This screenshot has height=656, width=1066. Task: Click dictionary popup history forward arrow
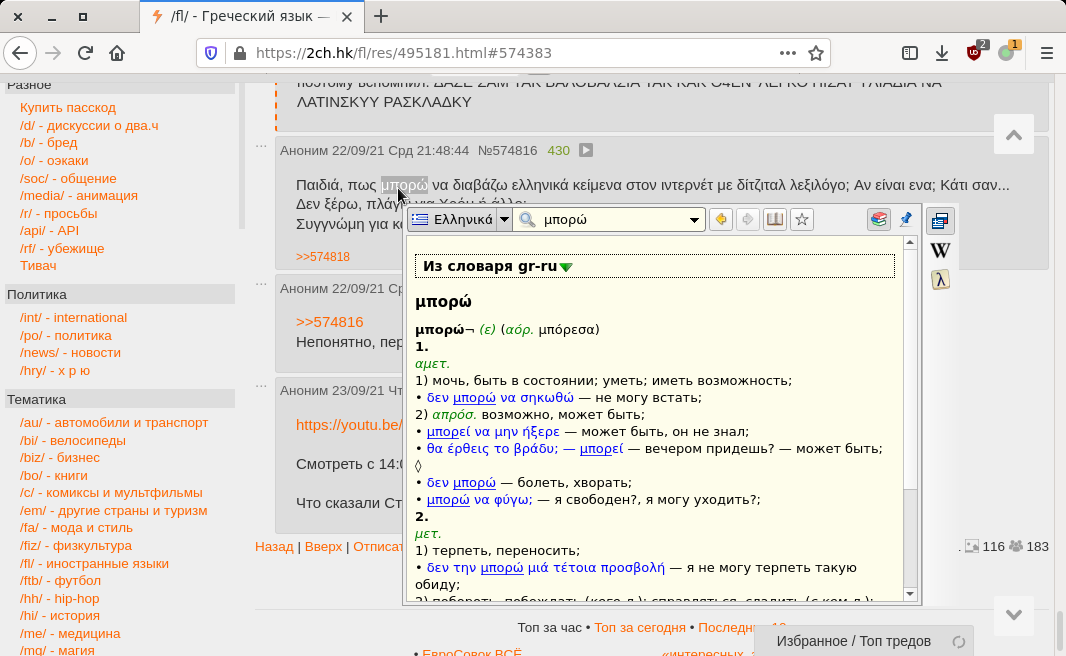coord(747,220)
